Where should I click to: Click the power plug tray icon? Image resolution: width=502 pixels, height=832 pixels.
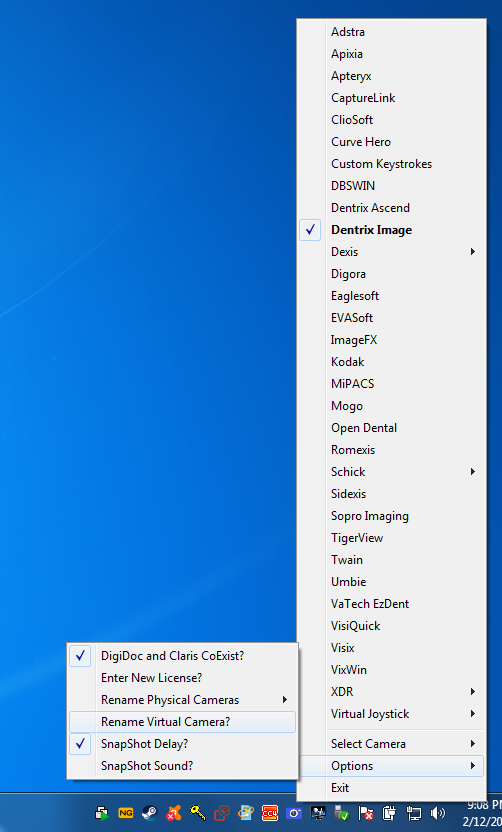click(x=390, y=813)
